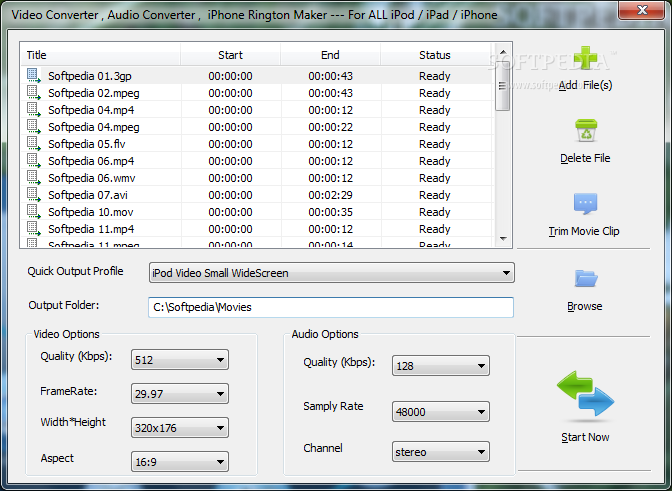Select the Softpedia 11.mp4 row title

click(x=91, y=229)
